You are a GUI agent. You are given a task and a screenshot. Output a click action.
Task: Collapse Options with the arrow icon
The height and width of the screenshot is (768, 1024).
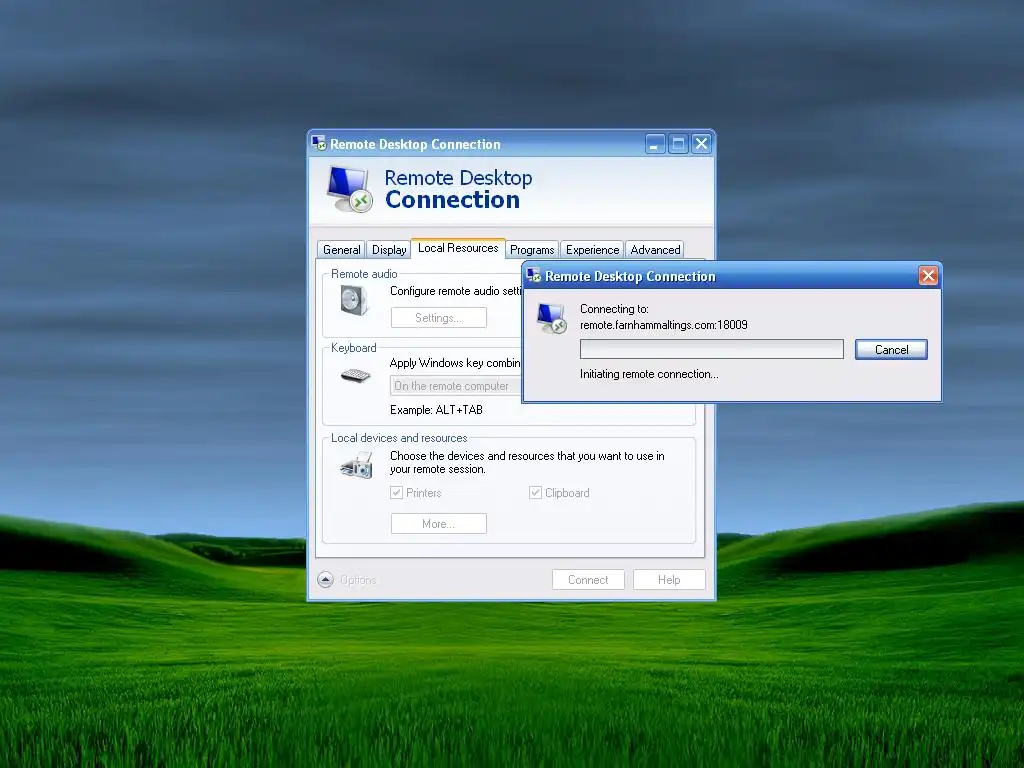325,579
